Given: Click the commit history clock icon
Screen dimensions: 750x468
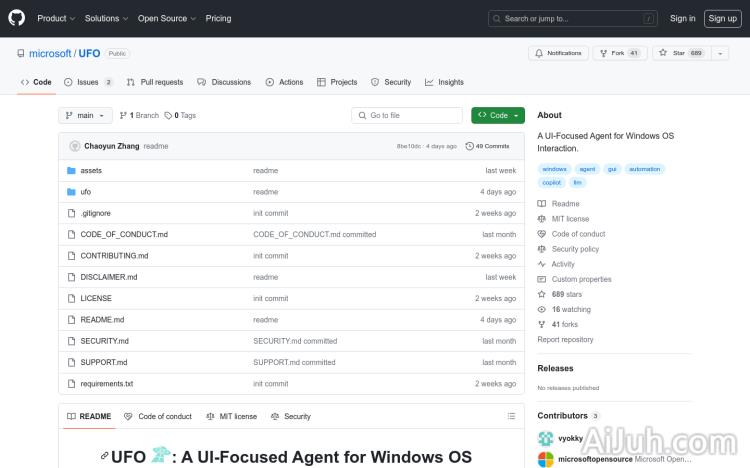Looking at the screenshot, I should pyautogui.click(x=469, y=146).
